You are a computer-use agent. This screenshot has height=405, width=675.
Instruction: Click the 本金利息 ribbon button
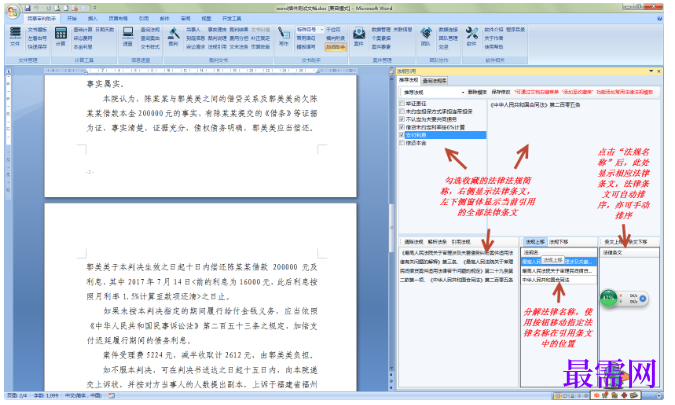tap(83, 46)
